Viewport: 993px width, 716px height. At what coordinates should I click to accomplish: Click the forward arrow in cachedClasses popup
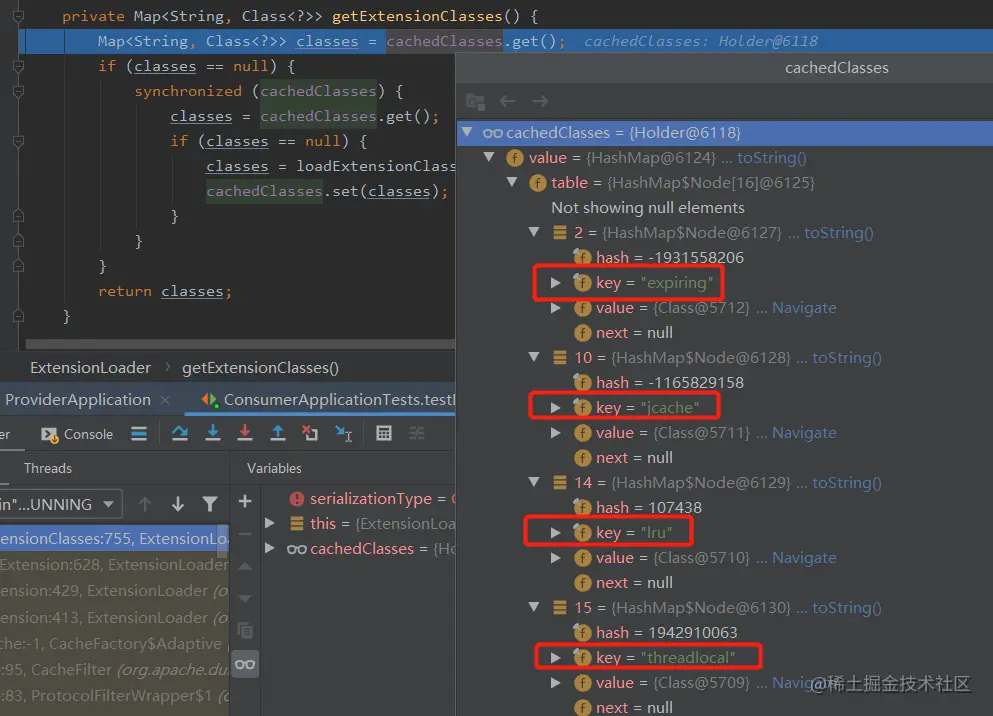[540, 101]
